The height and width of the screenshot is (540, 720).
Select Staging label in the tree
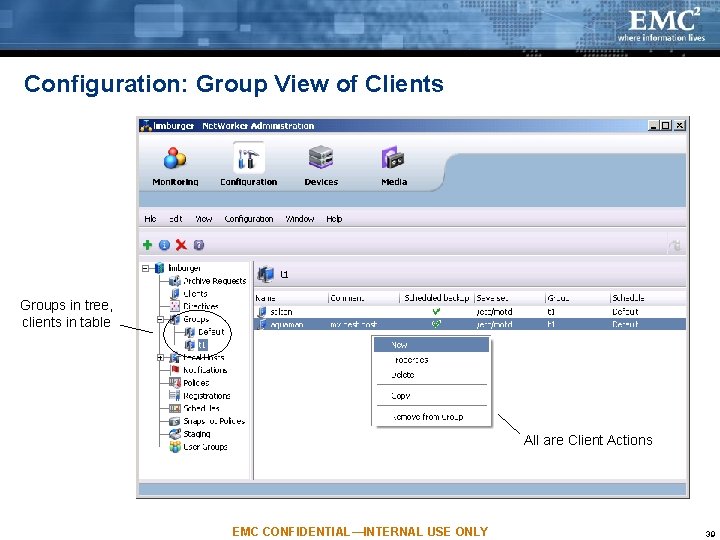[x=197, y=434]
